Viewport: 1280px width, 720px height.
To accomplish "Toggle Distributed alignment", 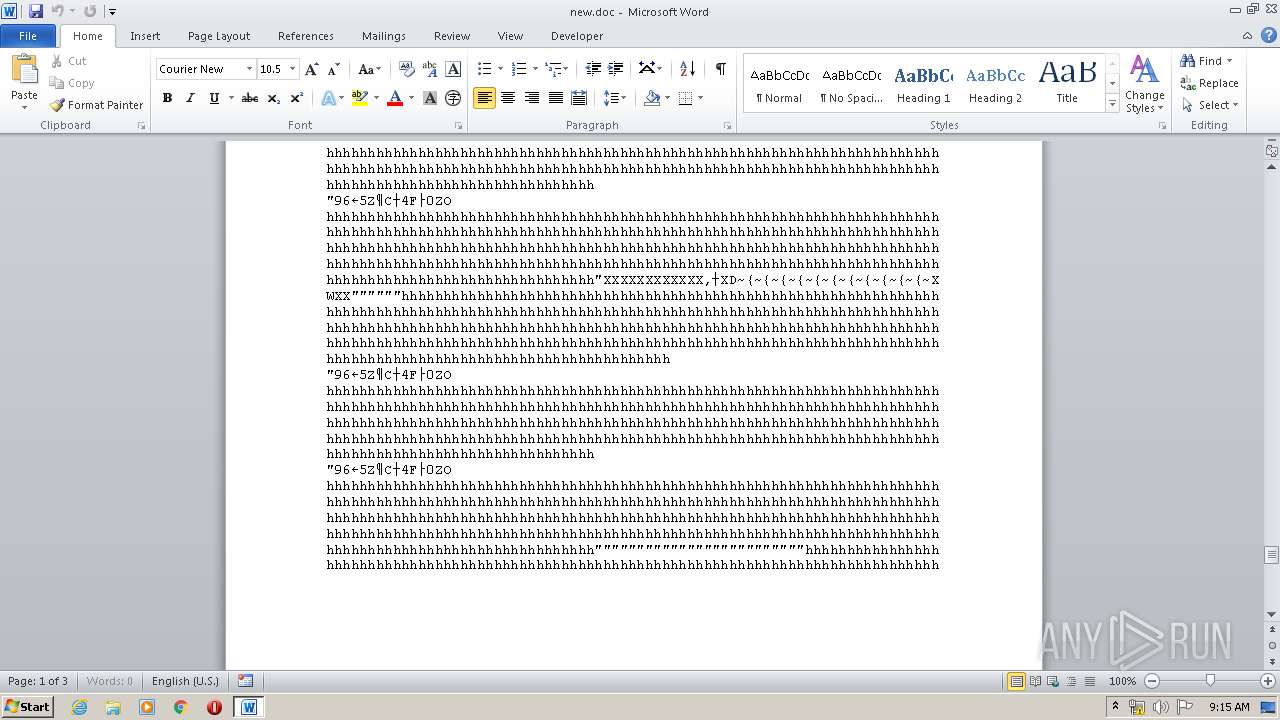I will (x=579, y=98).
